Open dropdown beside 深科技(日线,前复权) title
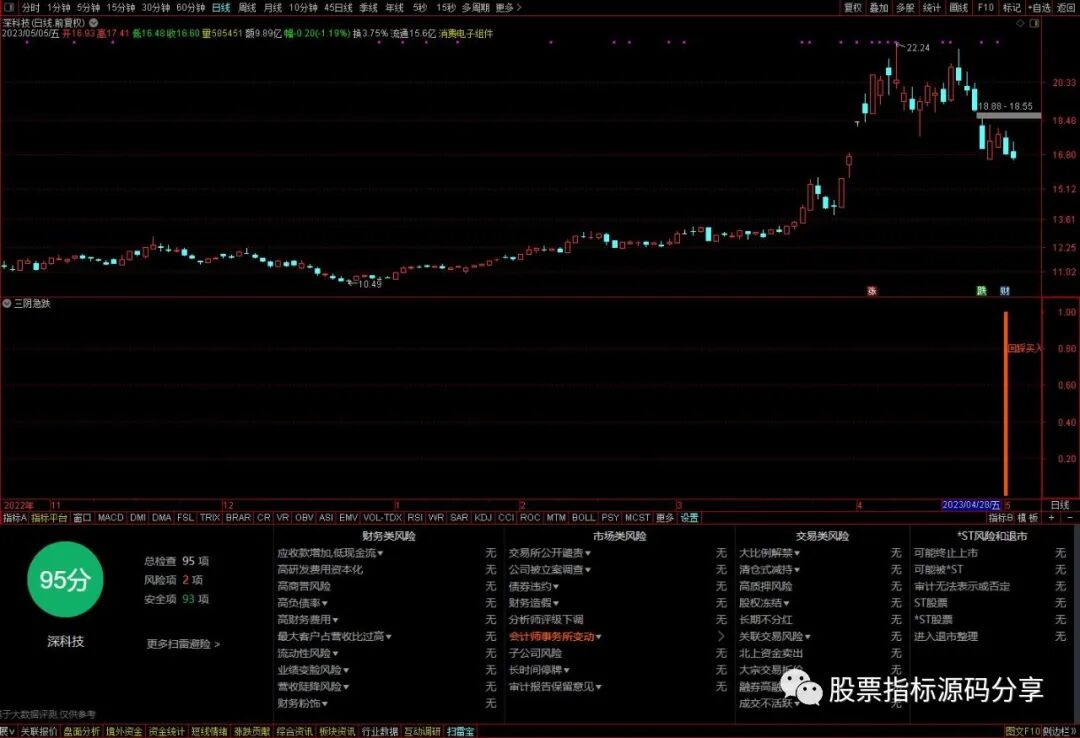Viewport: 1080px width, 738px height. [x=94, y=23]
